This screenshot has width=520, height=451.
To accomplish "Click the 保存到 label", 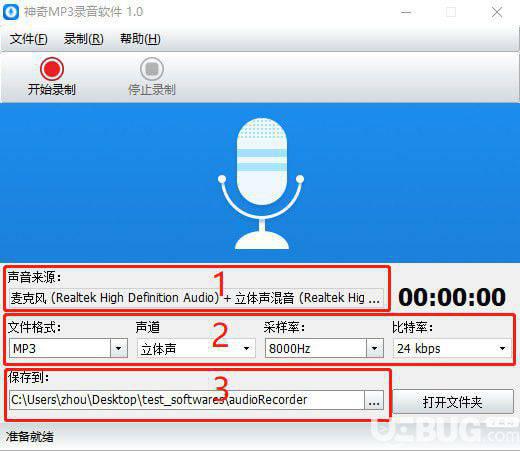I will point(29,377).
